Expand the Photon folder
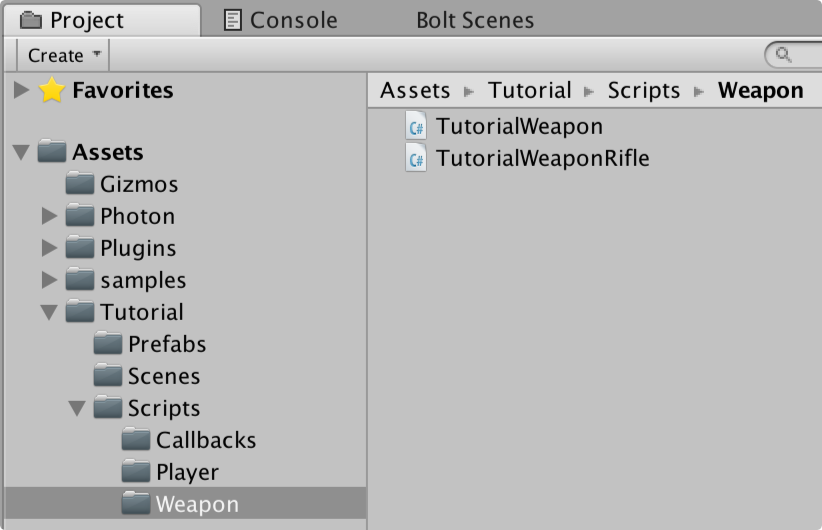 tap(49, 216)
